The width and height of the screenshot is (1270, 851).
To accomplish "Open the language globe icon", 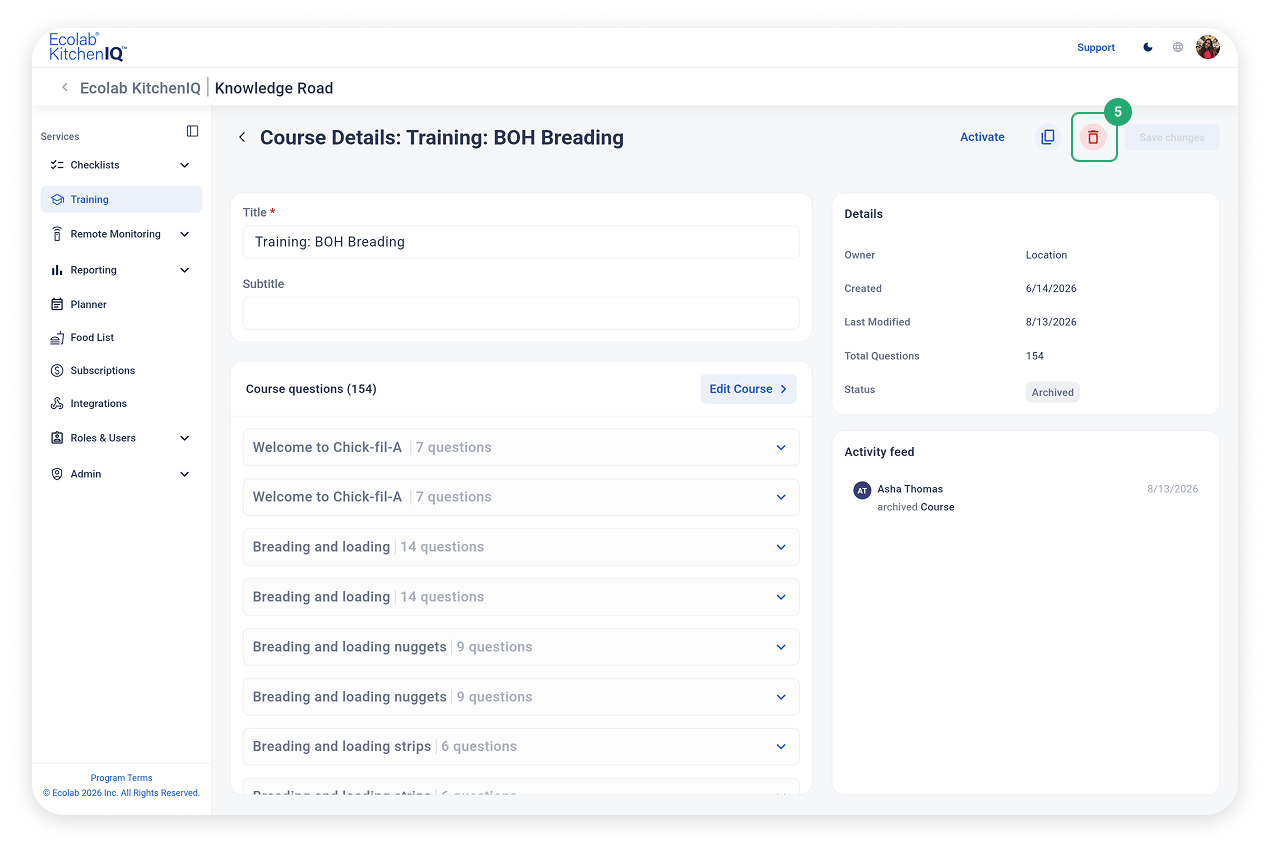I will [1178, 47].
